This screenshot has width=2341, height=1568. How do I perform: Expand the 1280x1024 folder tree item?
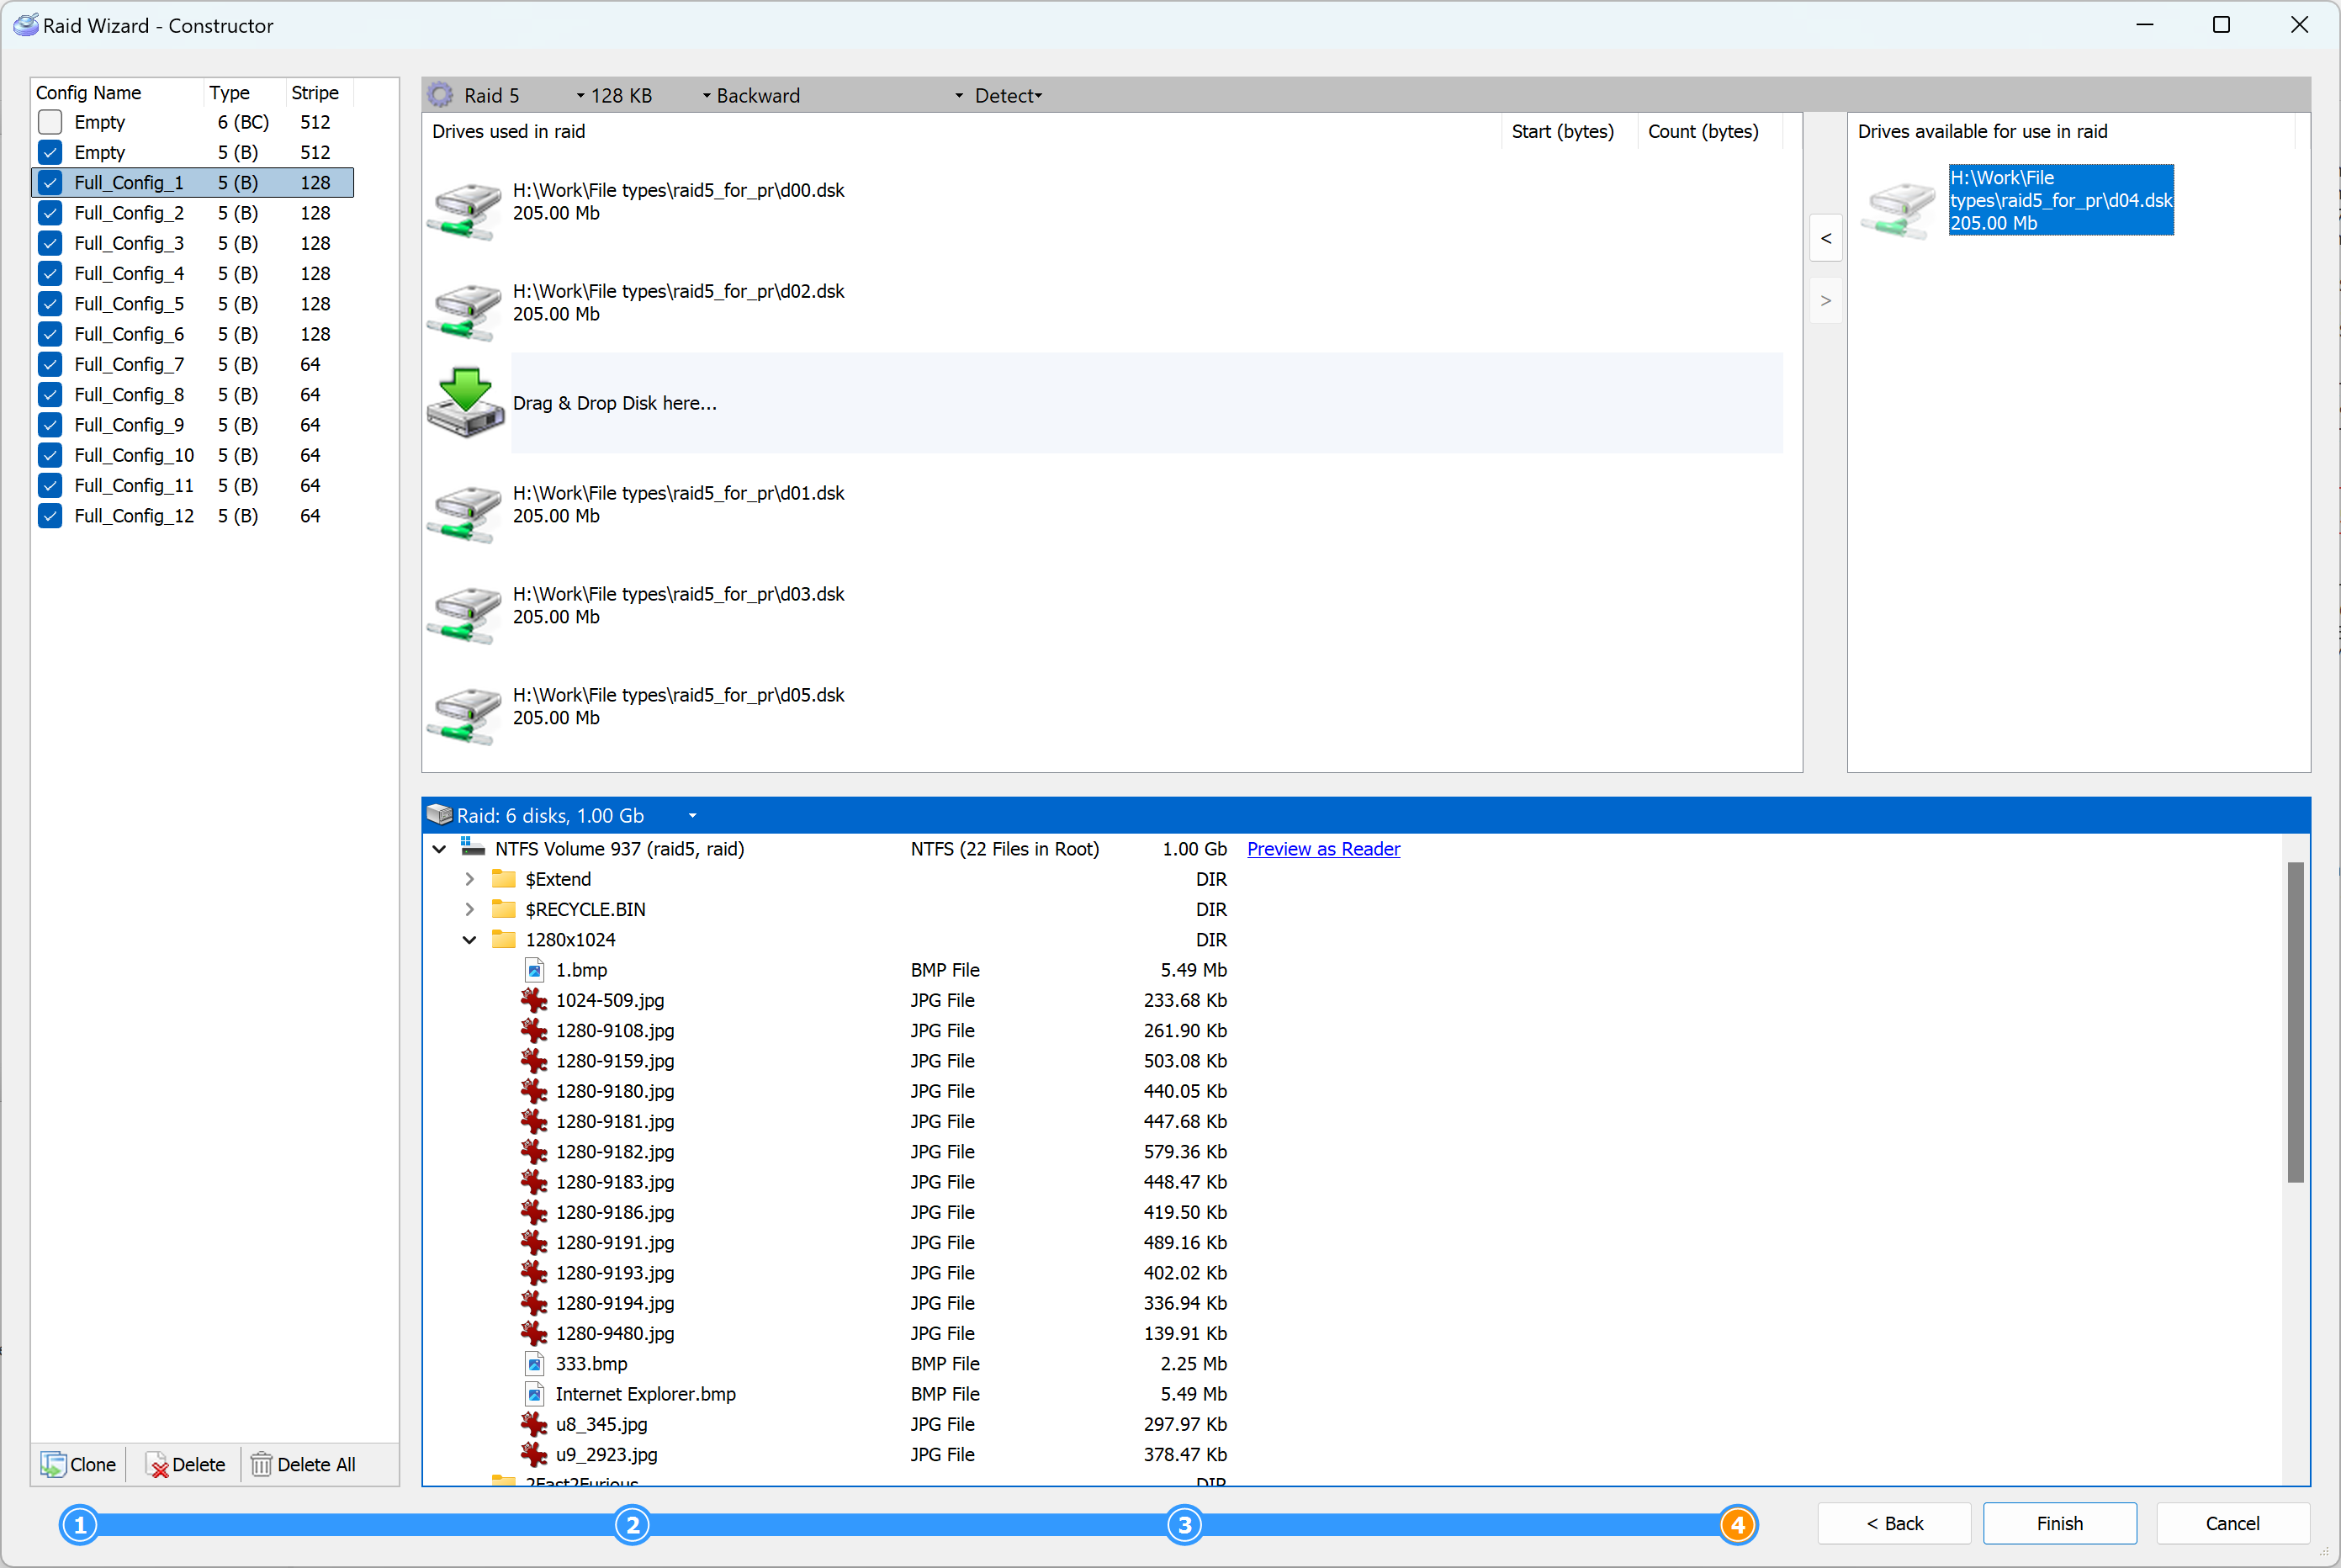coord(467,940)
